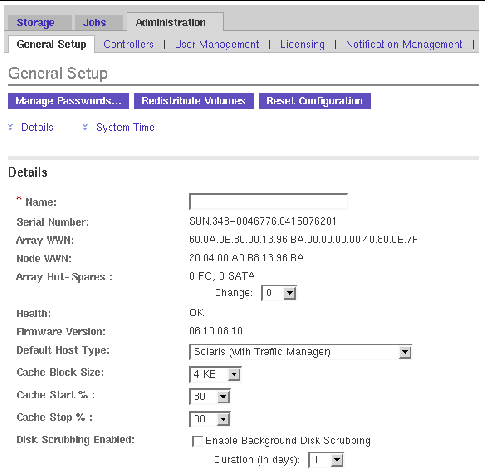Click the Default Host Type label
The height and width of the screenshot is (476, 485).
tap(63, 350)
